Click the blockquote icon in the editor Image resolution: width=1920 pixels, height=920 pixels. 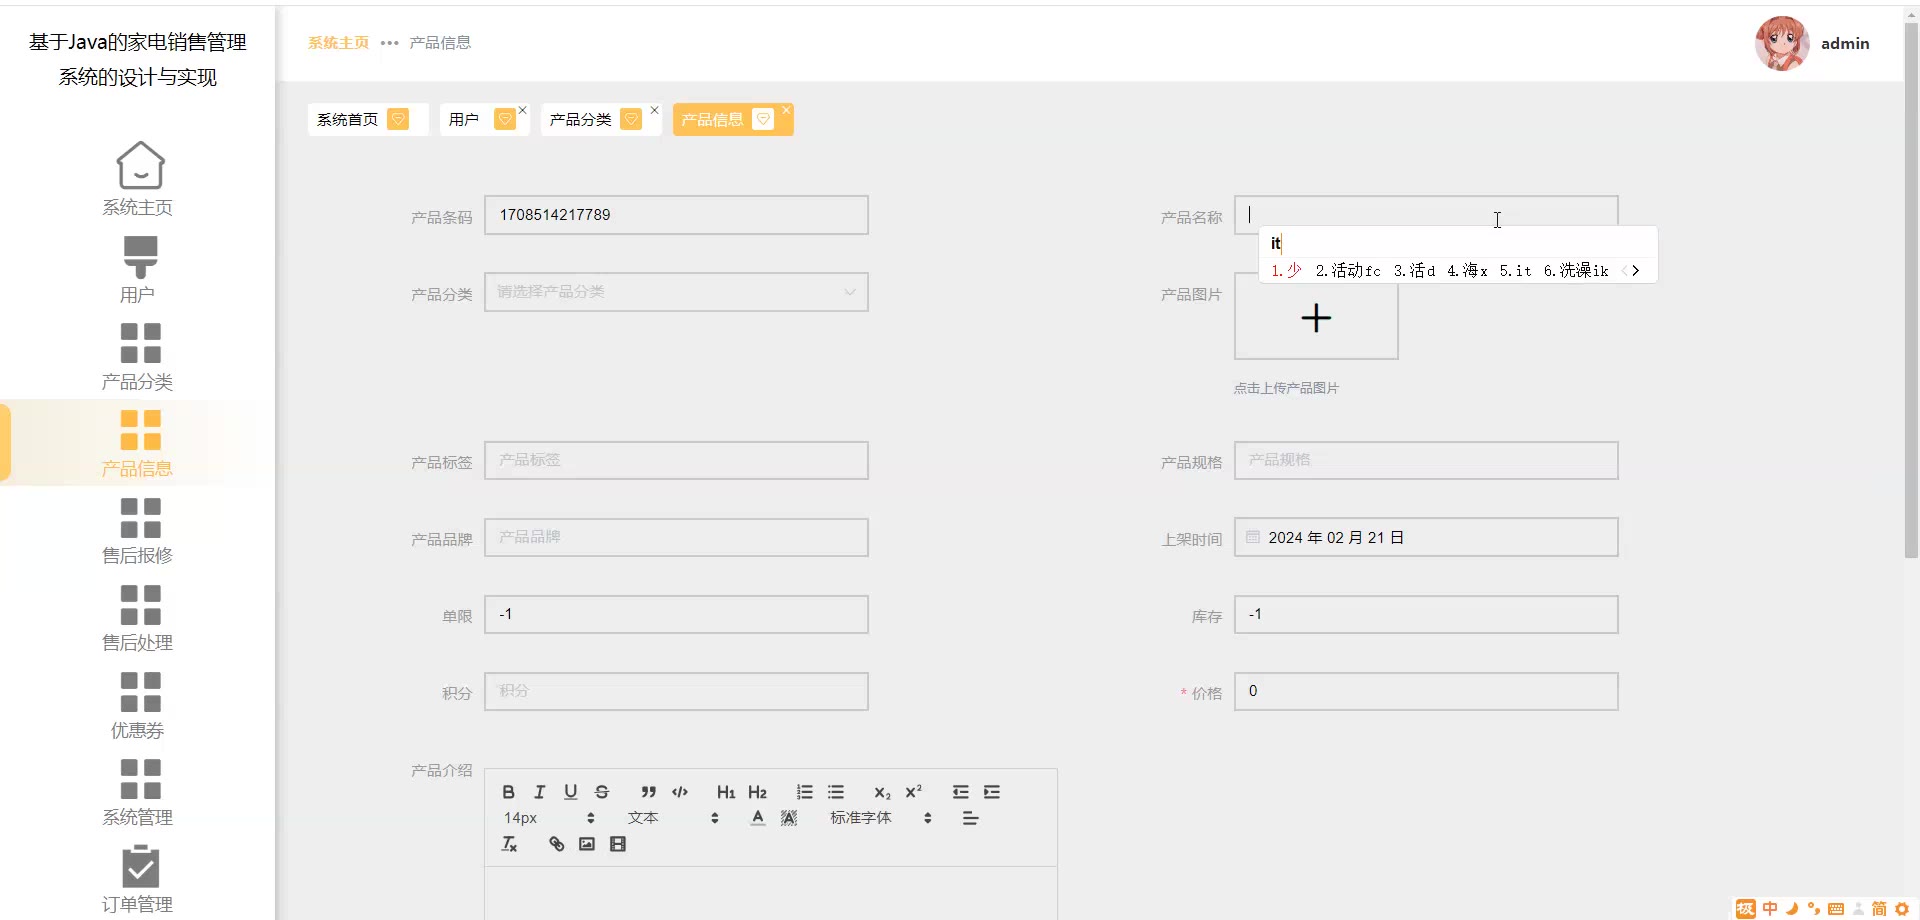tap(648, 792)
